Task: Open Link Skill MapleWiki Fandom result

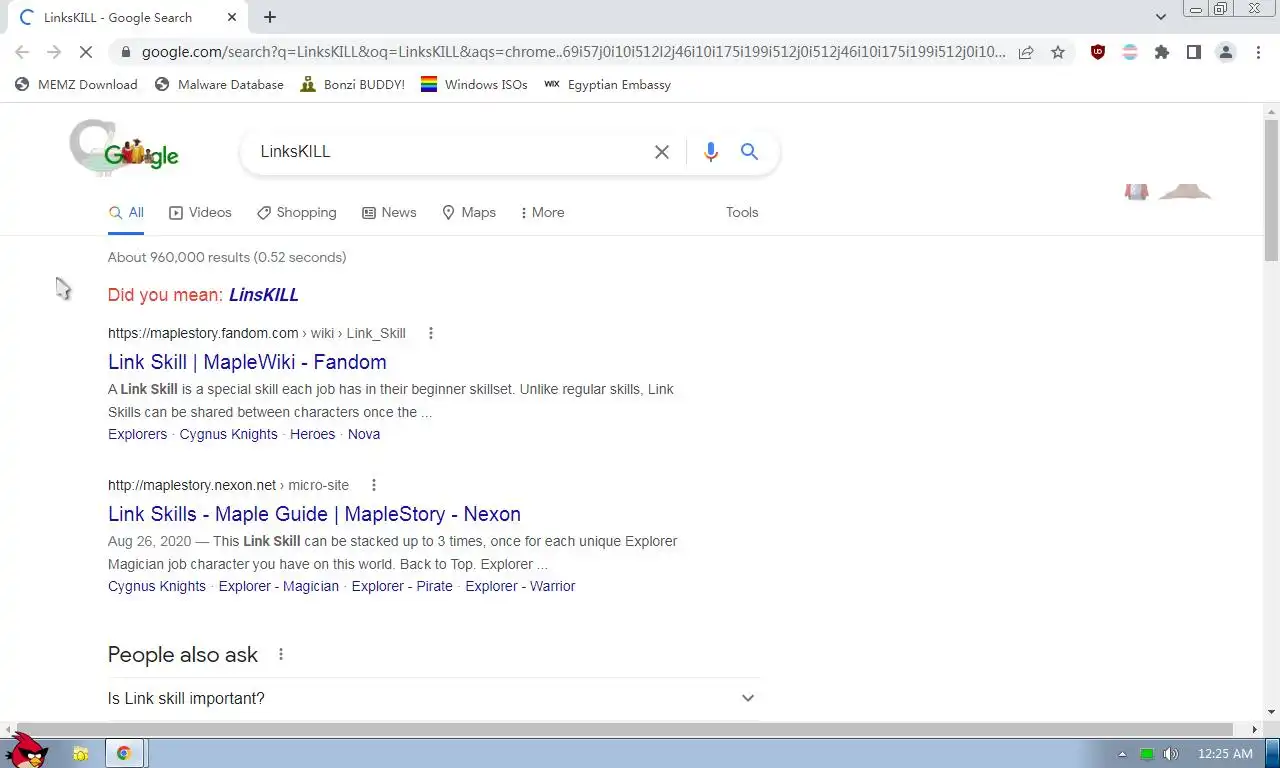Action: coord(247,362)
